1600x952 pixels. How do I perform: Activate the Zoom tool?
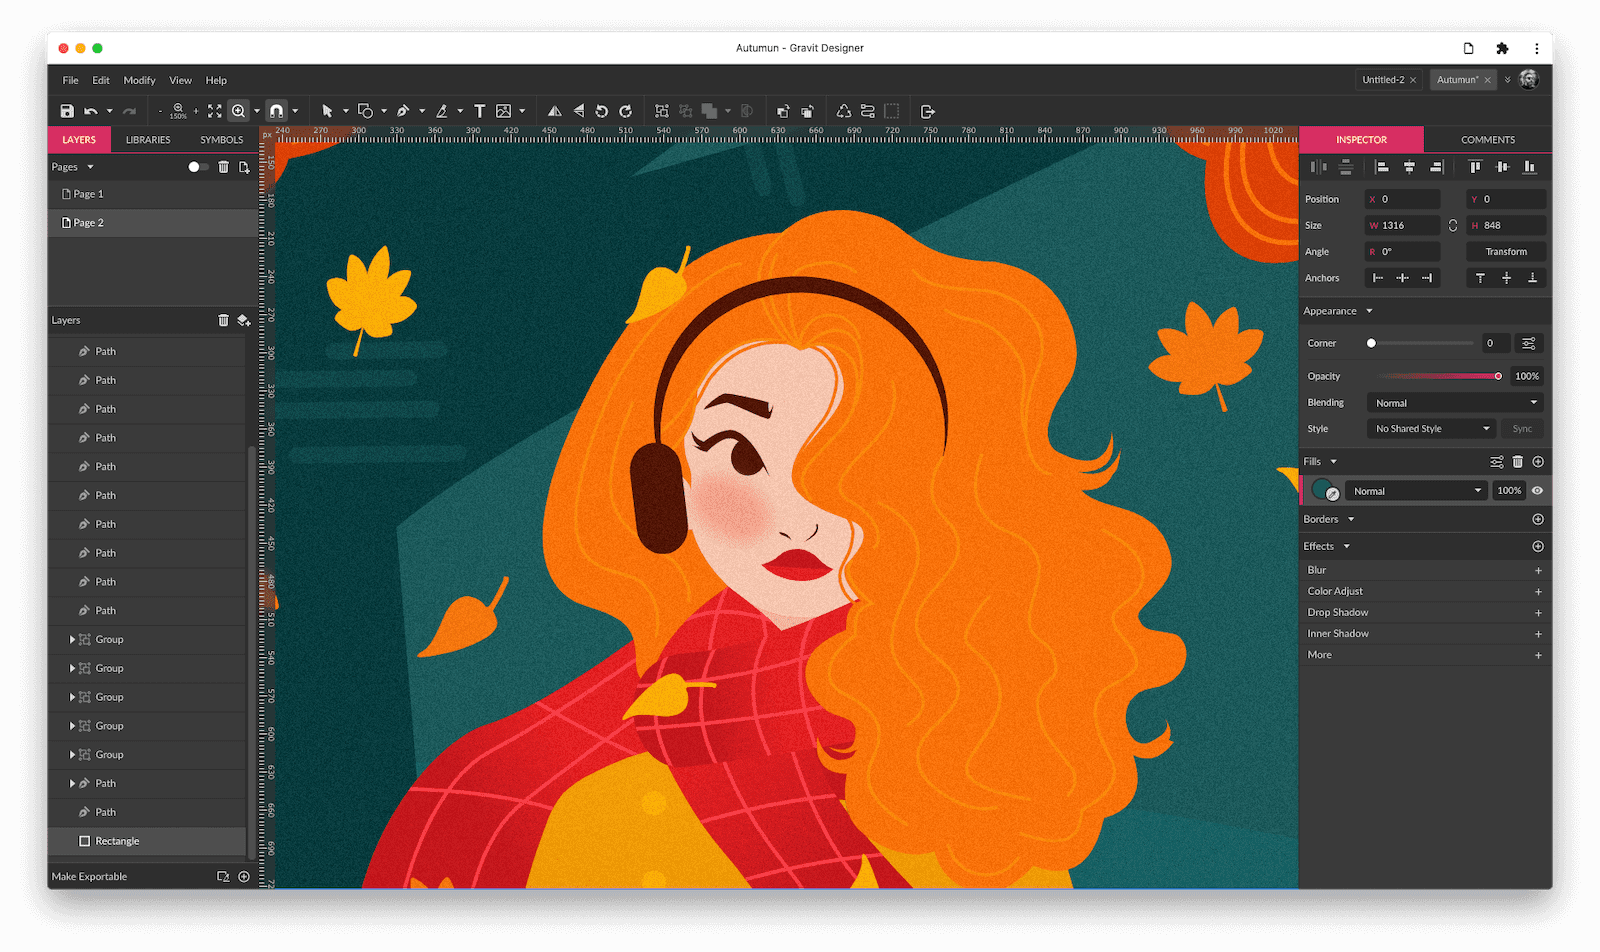pos(239,110)
